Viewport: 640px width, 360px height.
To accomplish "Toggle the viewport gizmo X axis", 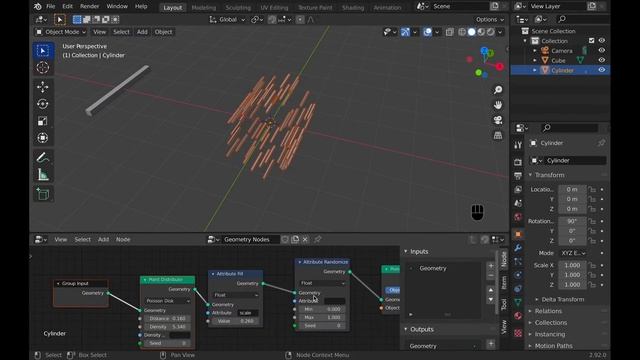I will point(500,67).
